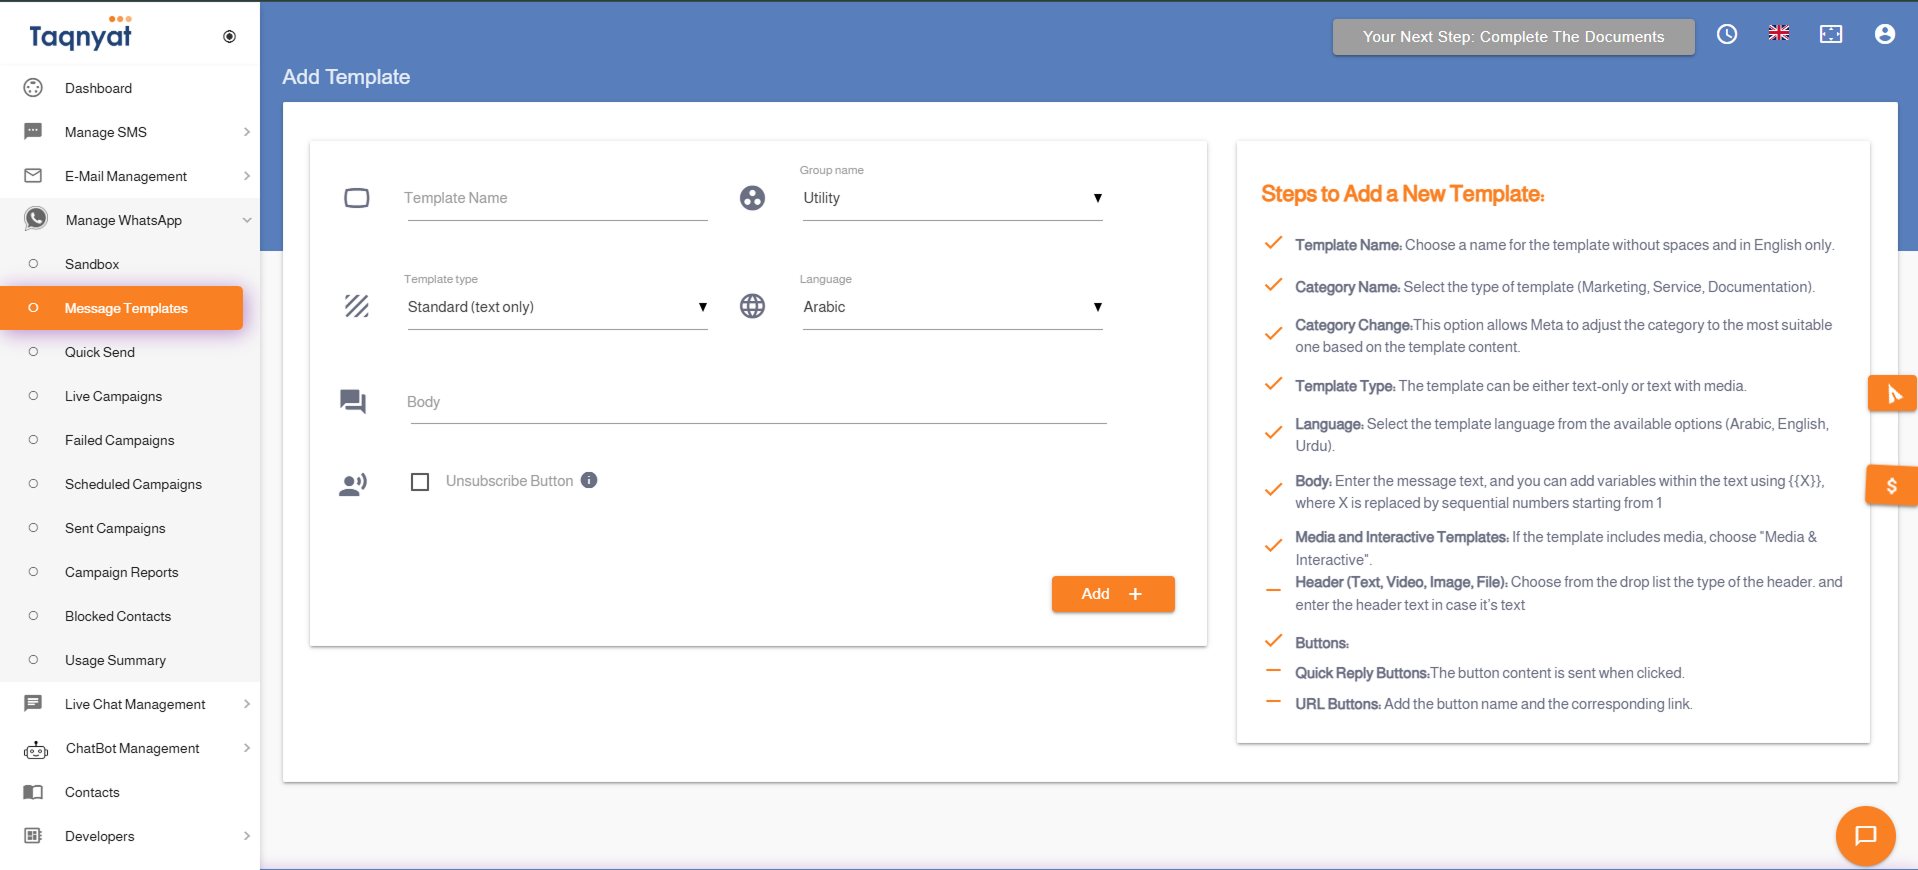Click the Language globe icon
The width and height of the screenshot is (1918, 870).
752,306
